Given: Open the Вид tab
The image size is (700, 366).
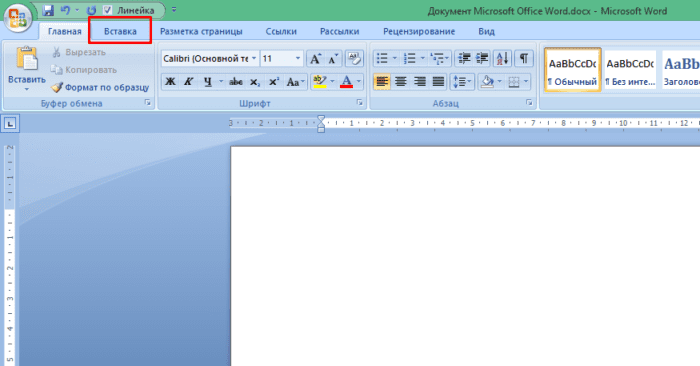Looking at the screenshot, I should point(486,31).
